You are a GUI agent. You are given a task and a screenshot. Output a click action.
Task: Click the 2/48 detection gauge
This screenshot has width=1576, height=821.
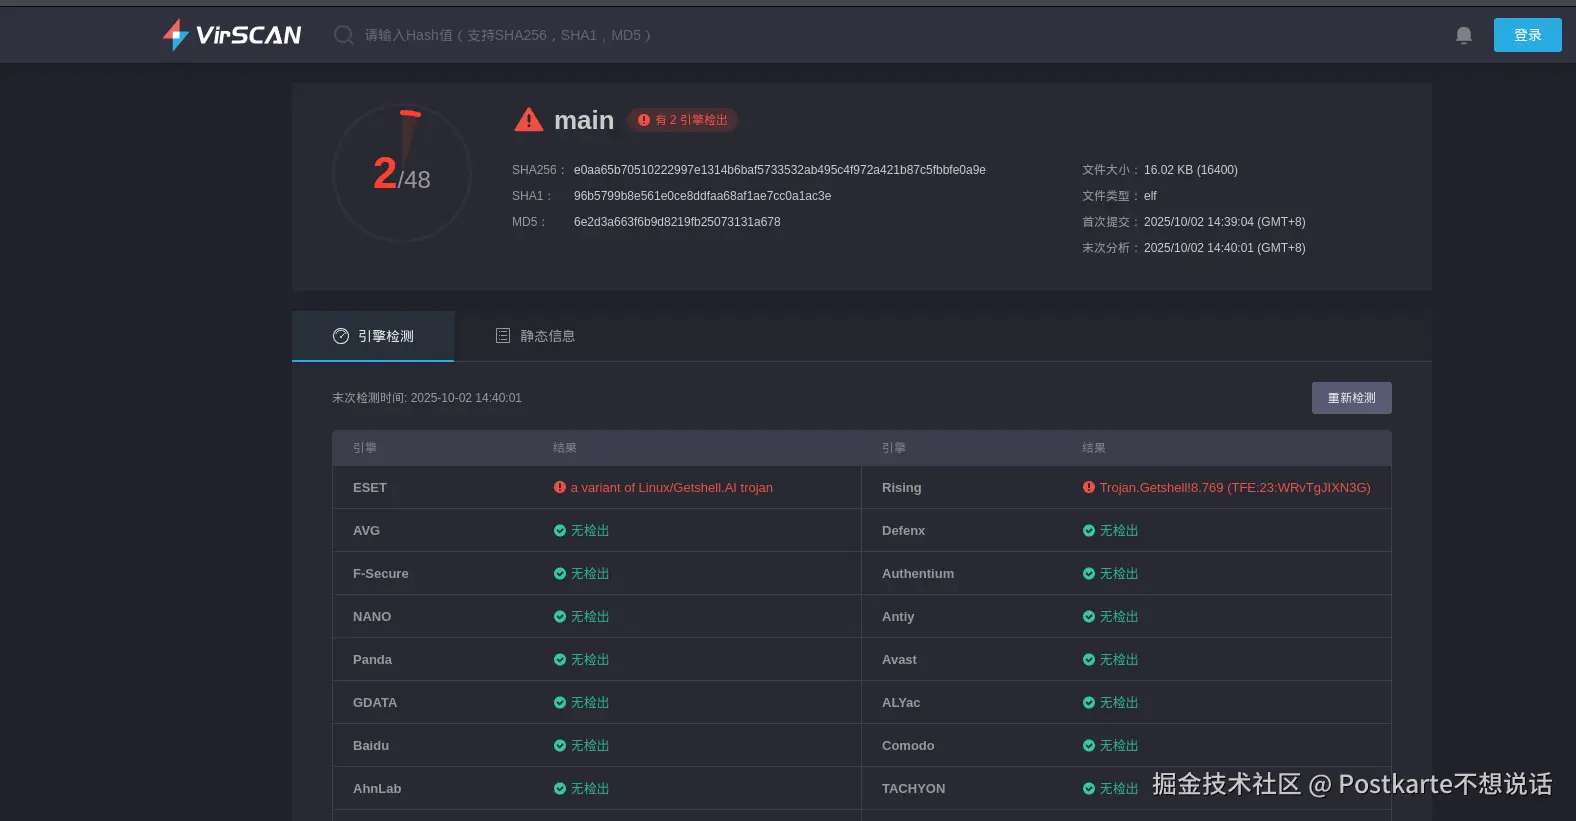[x=402, y=174]
